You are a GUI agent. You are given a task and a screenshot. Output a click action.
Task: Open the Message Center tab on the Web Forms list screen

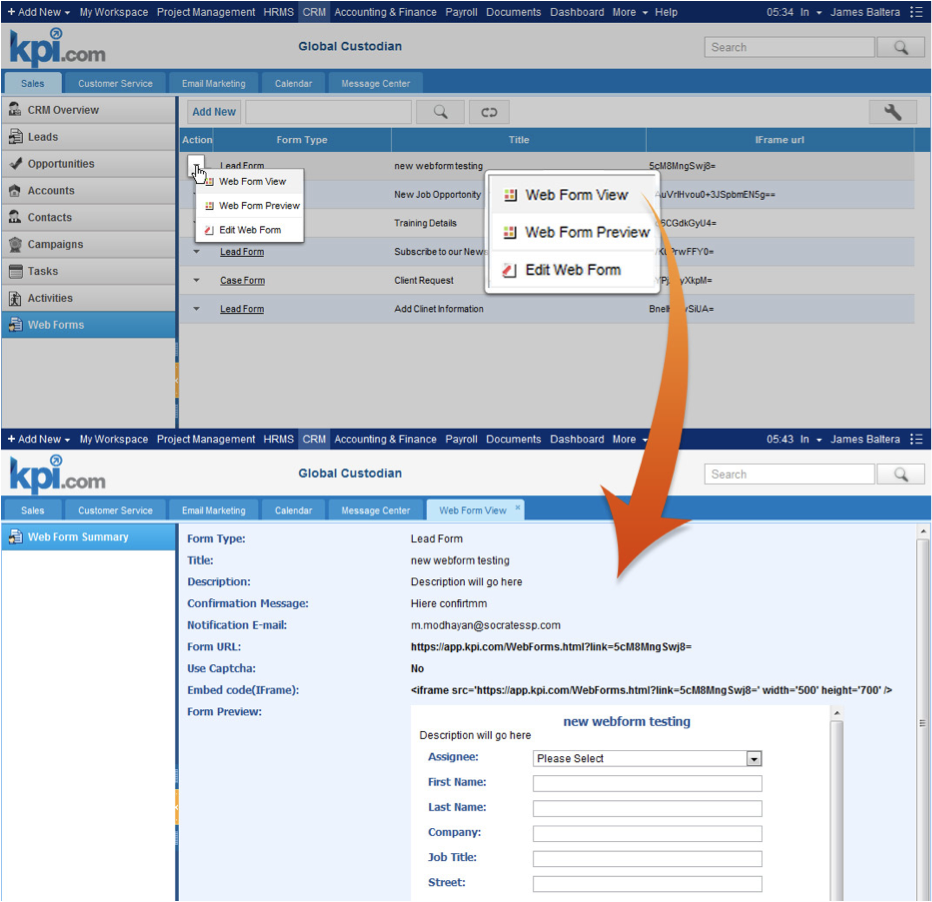tap(375, 83)
